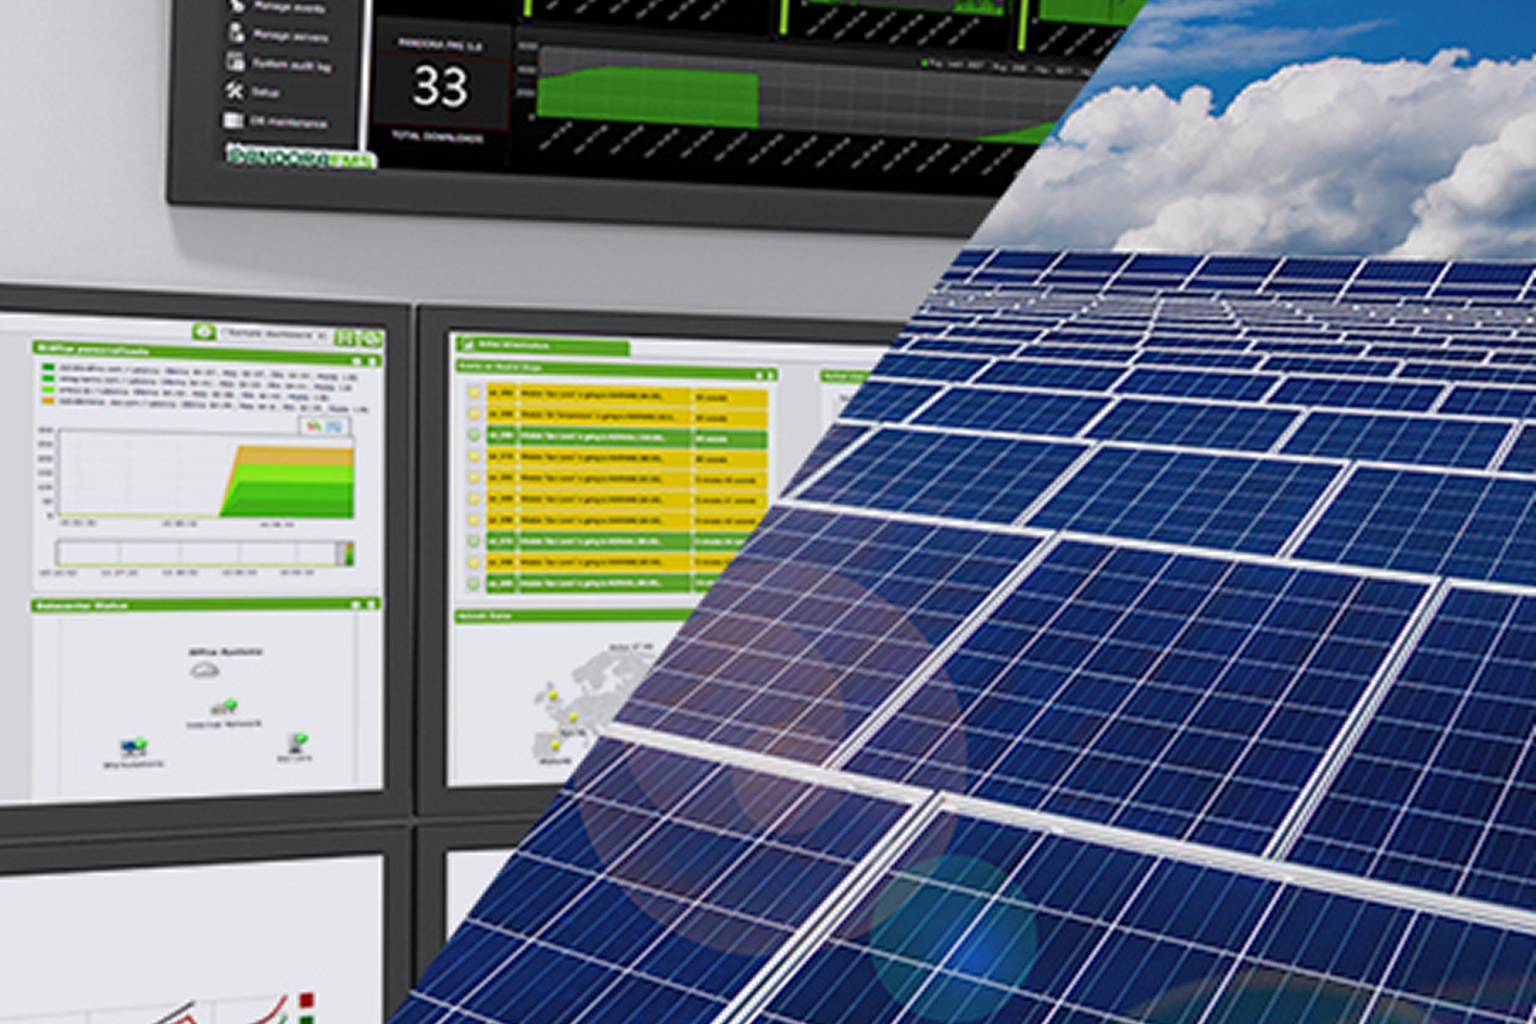Select the first green event row
Screen dimensions: 1536x1024
coord(626,436)
